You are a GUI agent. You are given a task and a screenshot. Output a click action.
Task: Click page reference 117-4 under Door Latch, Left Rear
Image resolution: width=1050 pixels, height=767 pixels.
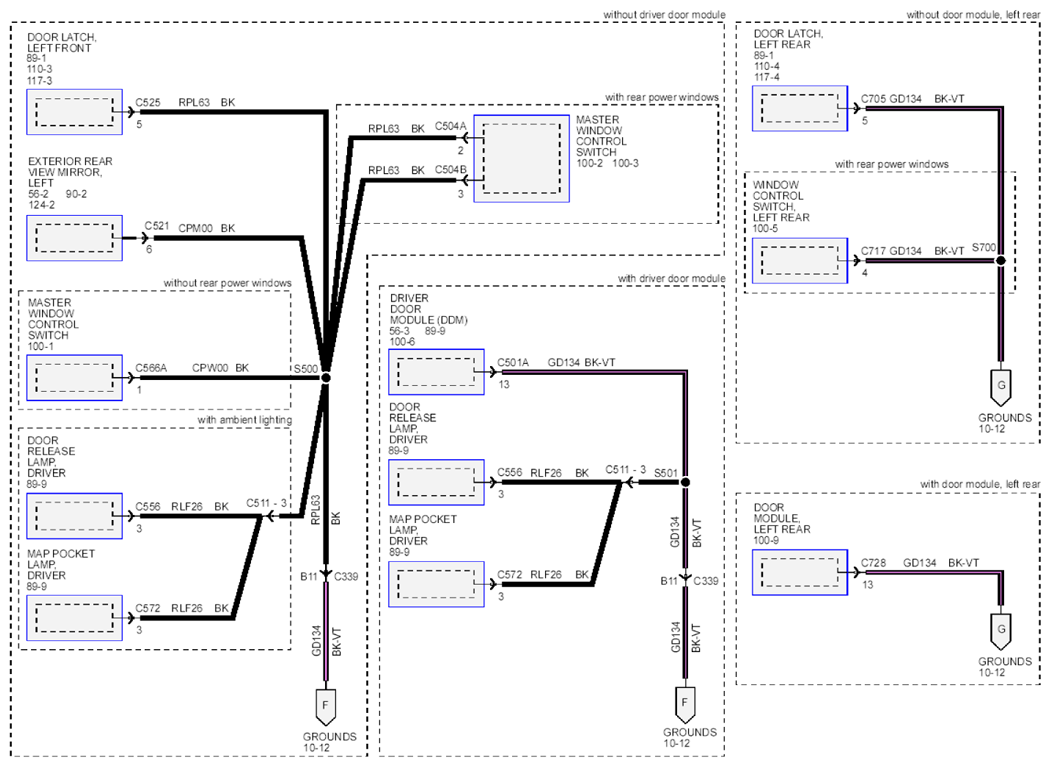coord(767,77)
